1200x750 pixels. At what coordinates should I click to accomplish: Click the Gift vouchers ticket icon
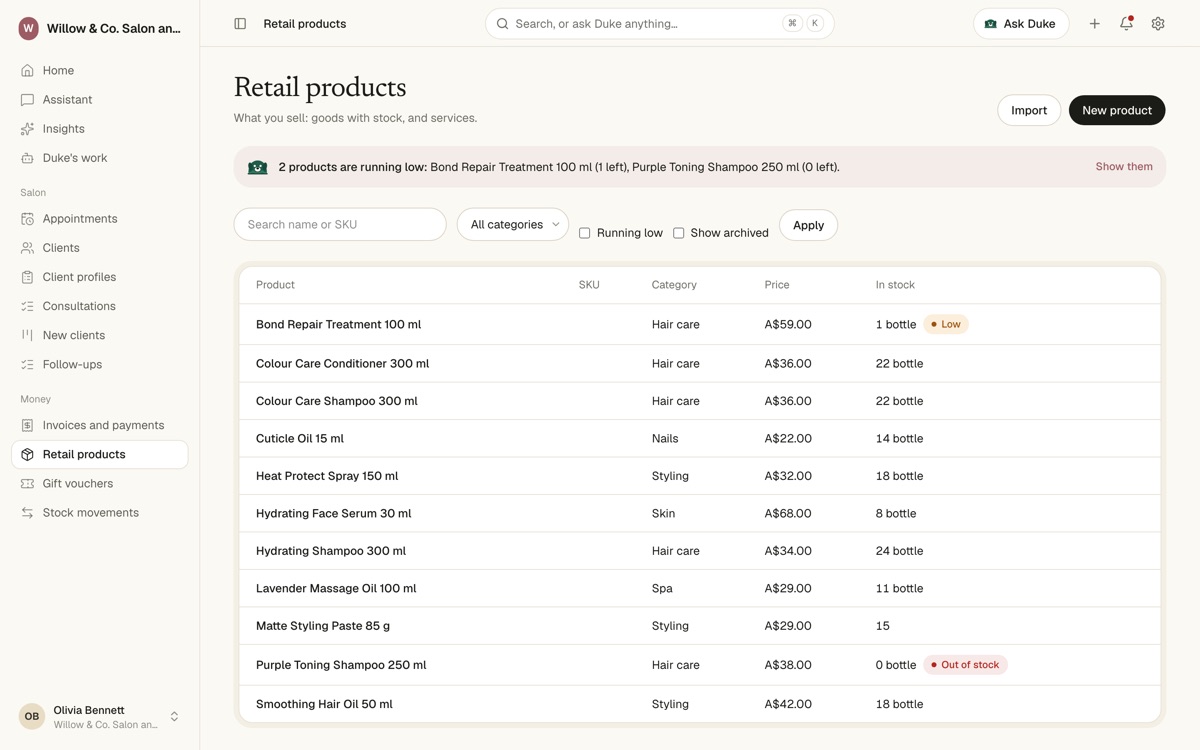pos(27,483)
